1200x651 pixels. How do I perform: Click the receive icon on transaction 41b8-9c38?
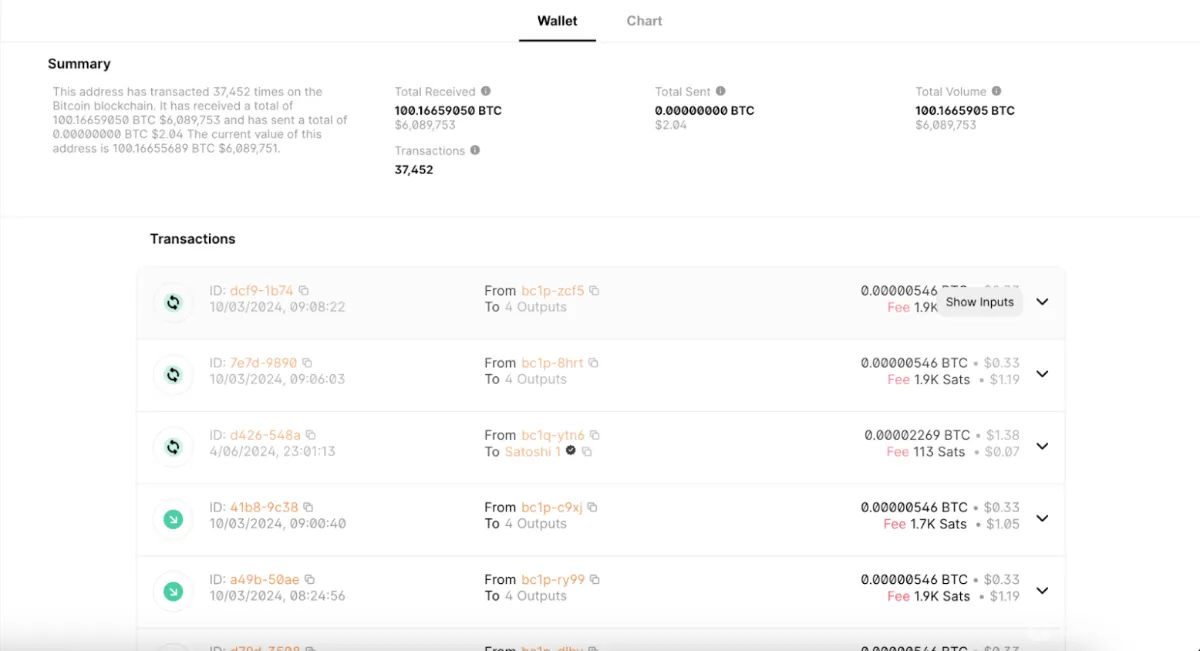tap(173, 518)
